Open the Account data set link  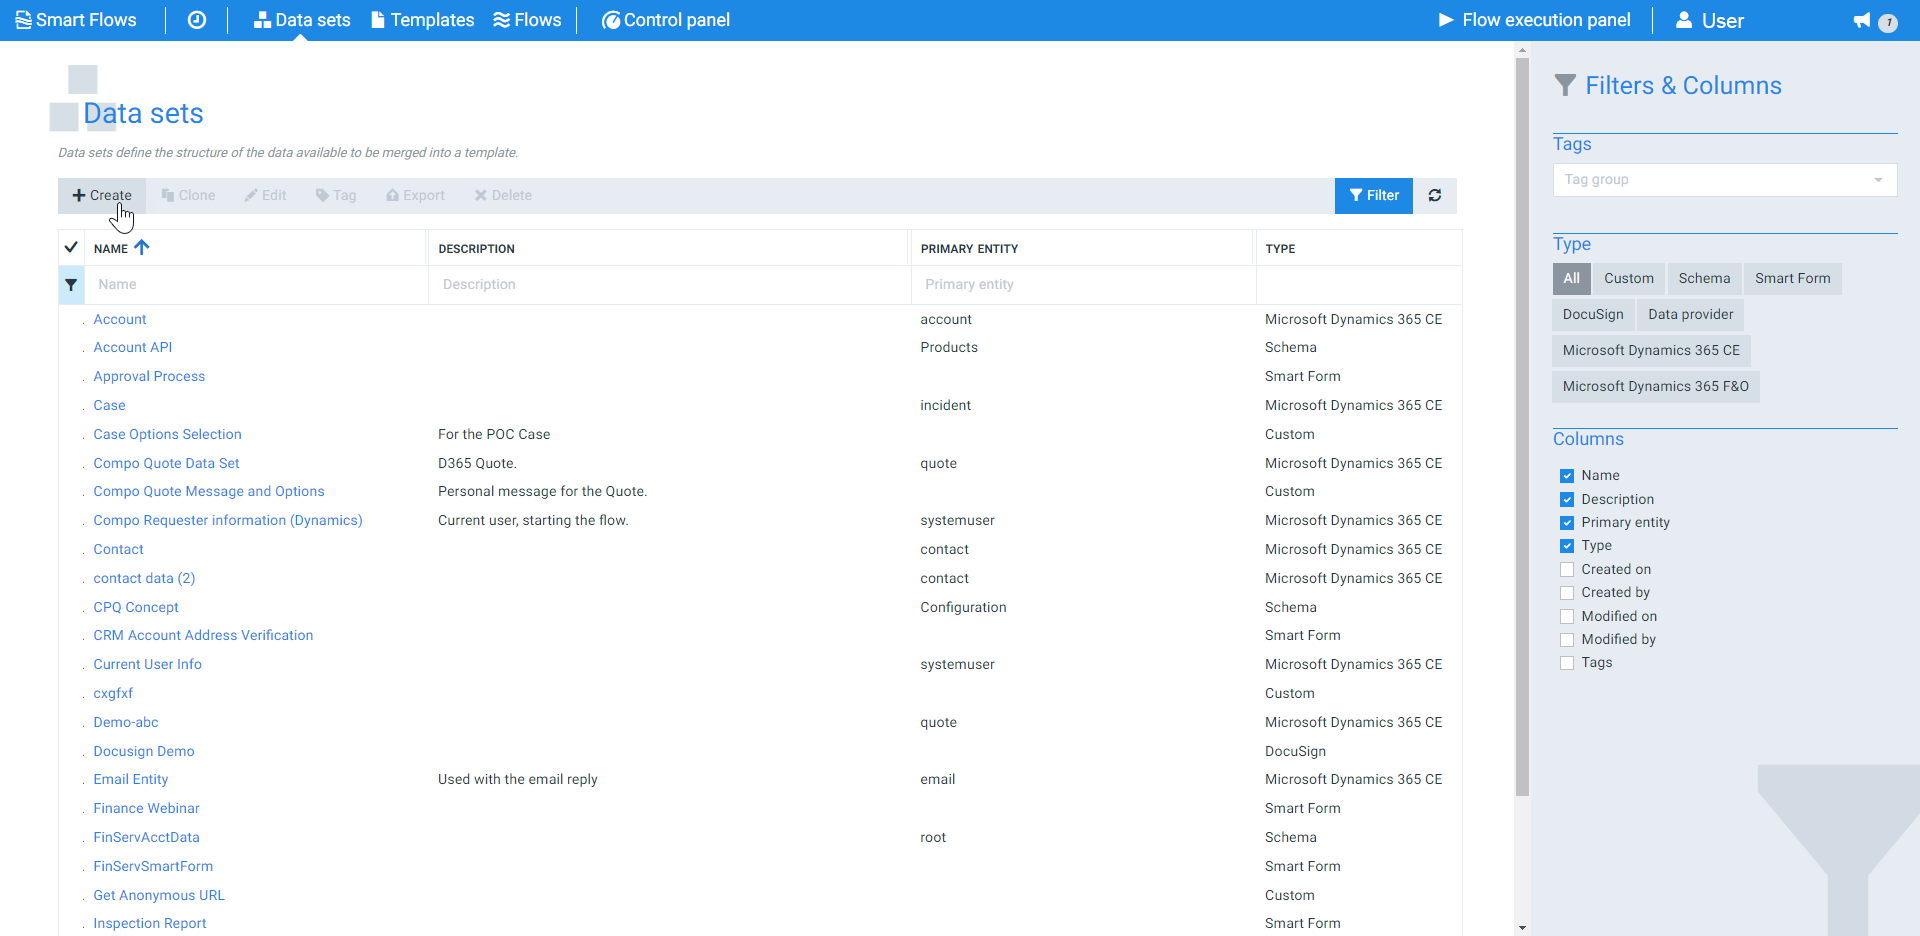pos(119,318)
